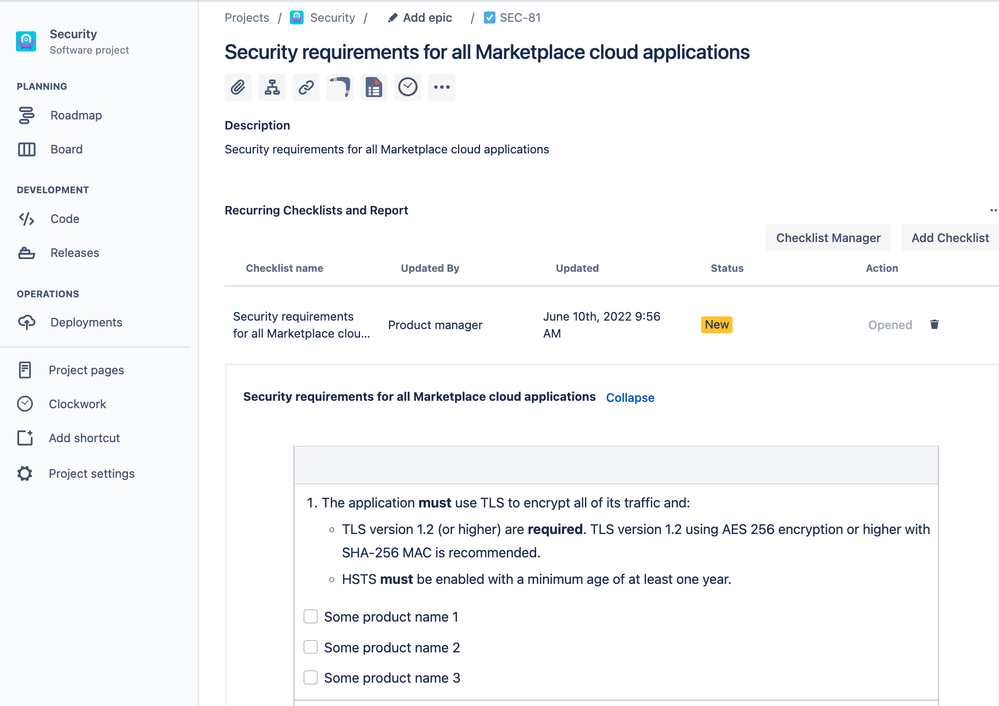Check Some product name 1 checkbox
The width and height of the screenshot is (999, 706).
coord(310,616)
